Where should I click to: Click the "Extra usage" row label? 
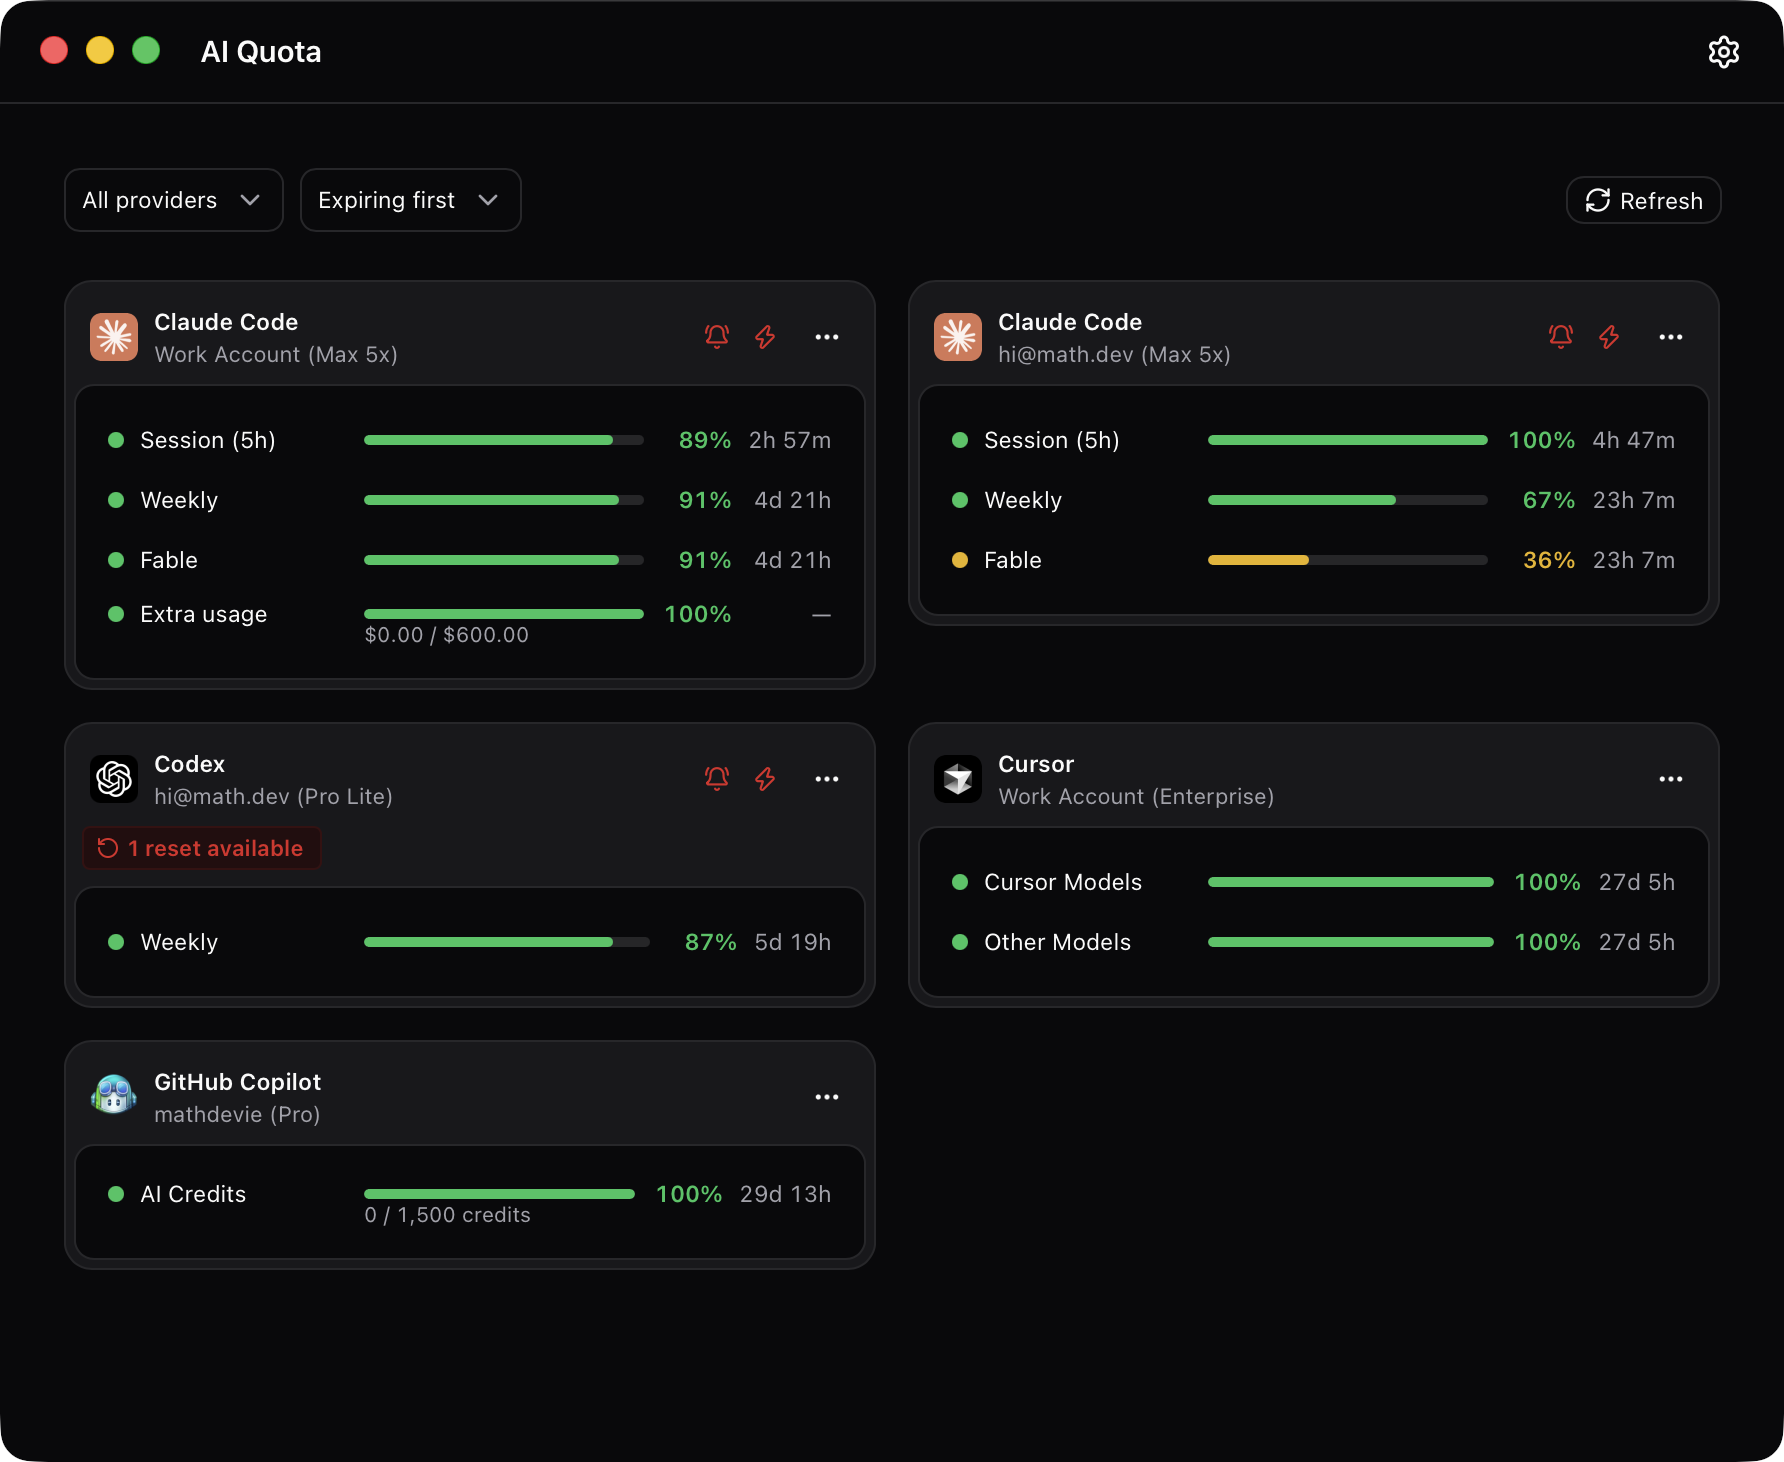[x=204, y=614]
